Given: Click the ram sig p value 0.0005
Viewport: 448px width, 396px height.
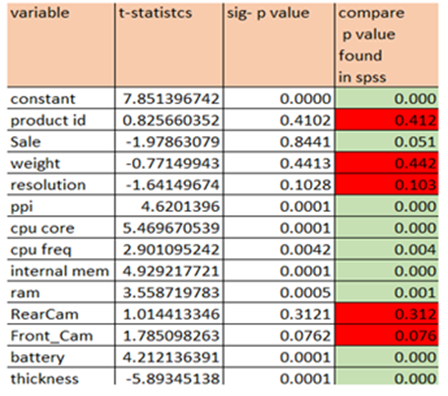Looking at the screenshot, I should click(x=279, y=292).
